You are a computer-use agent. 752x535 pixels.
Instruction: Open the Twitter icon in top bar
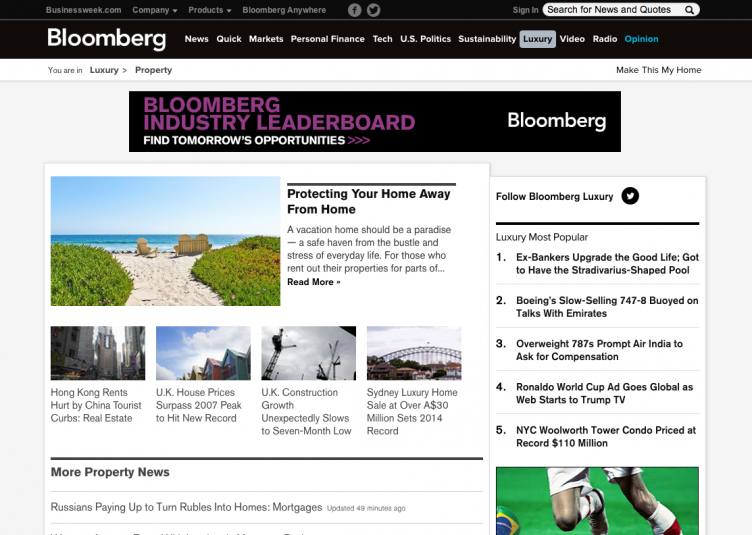pos(374,10)
